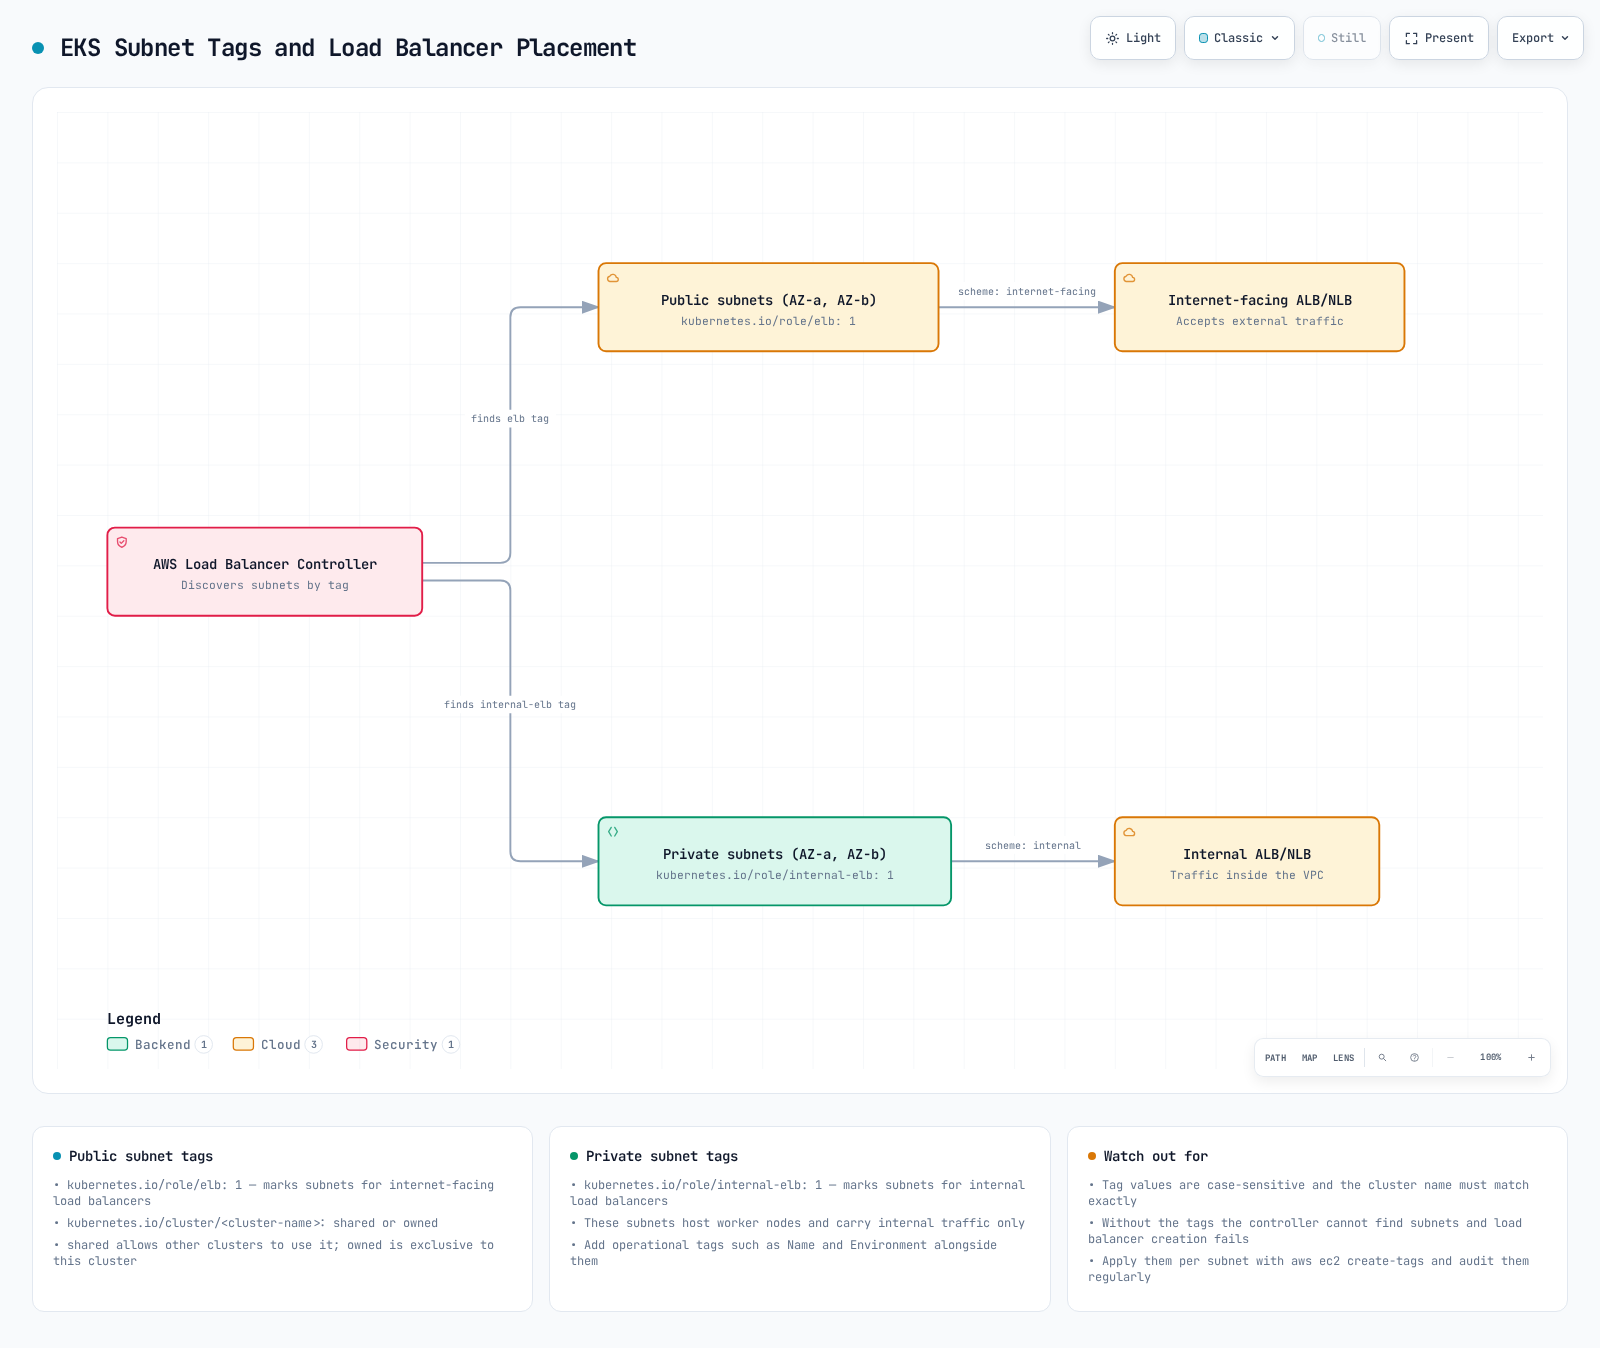Switch to LENS mode in canvas toolbar
The height and width of the screenshot is (1348, 1600).
click(x=1343, y=1057)
